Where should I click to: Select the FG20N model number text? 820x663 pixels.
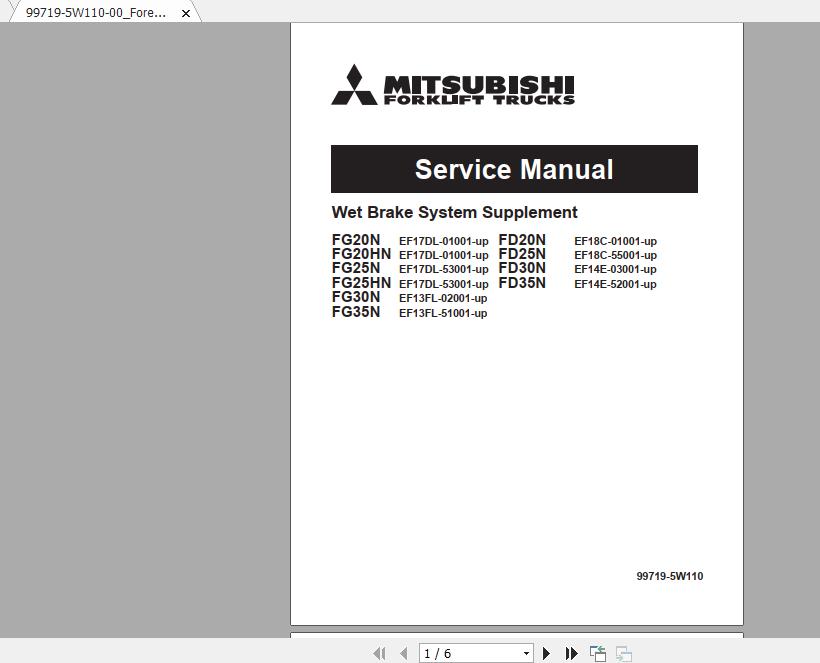point(356,240)
